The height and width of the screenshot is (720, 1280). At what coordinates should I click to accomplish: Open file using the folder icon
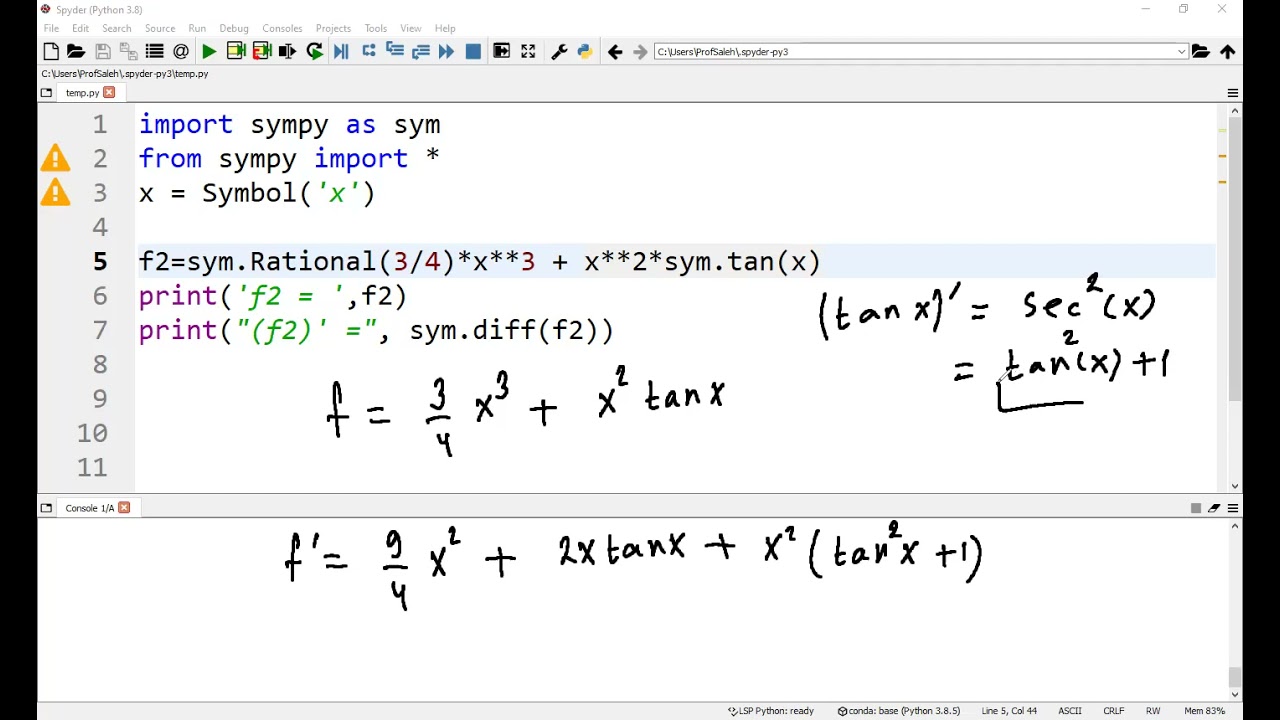click(x=76, y=52)
